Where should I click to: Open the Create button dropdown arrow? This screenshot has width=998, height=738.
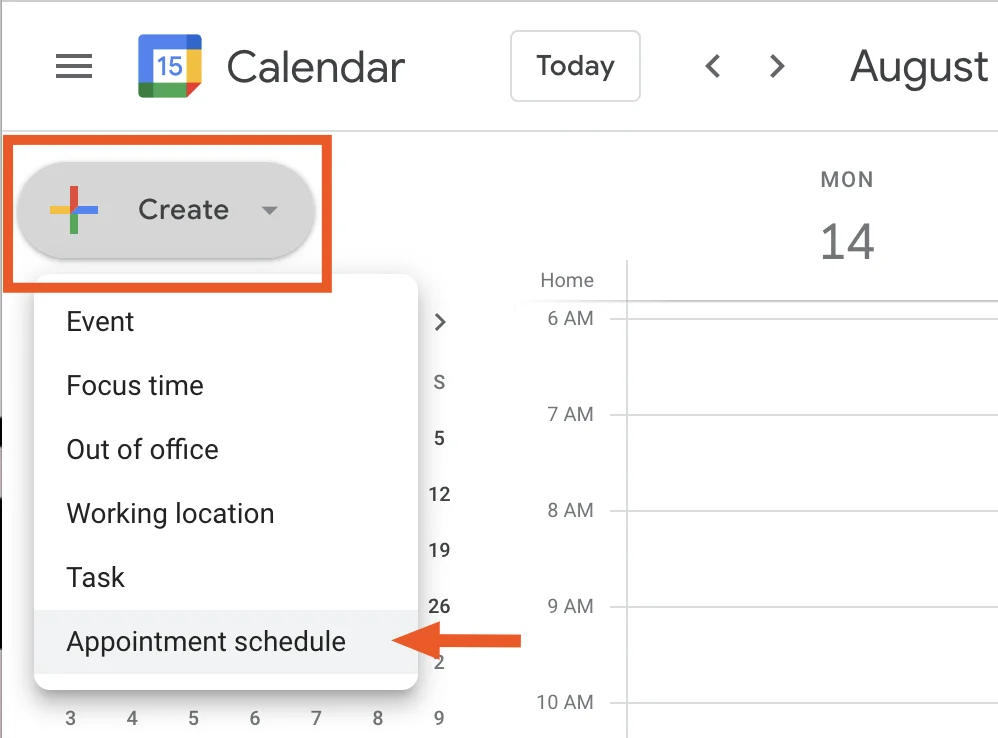268,211
